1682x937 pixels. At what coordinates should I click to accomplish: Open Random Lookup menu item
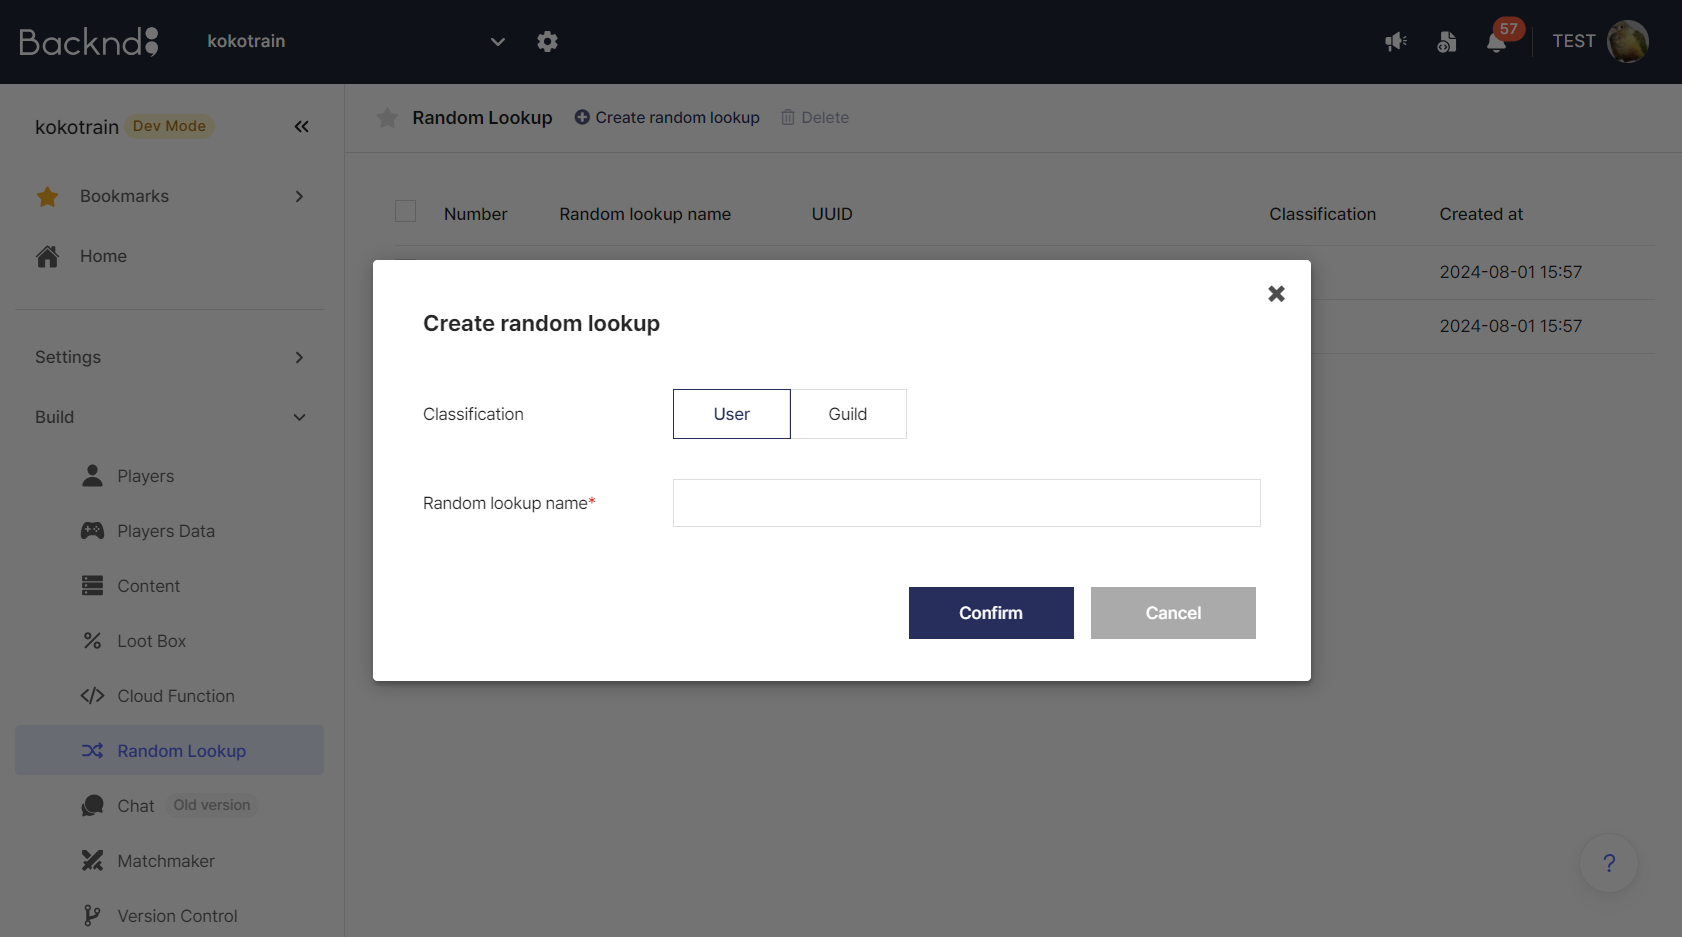click(x=170, y=750)
